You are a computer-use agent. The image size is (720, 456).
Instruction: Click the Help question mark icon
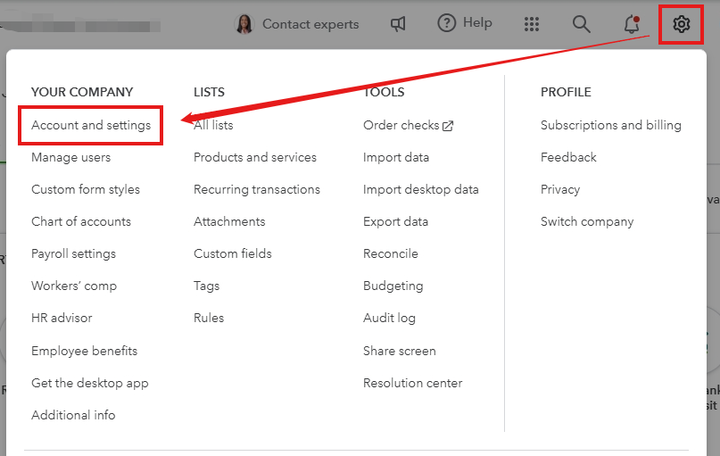tap(447, 23)
